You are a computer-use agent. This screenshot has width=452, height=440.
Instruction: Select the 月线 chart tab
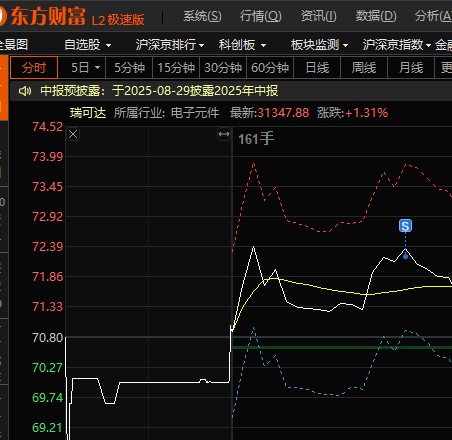click(411, 68)
